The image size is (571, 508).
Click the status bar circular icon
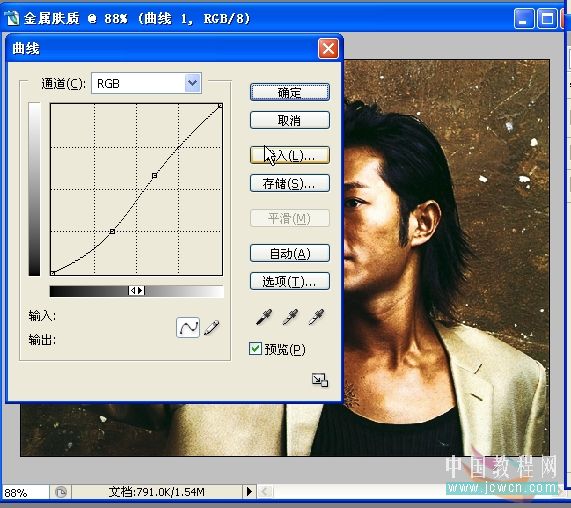coord(60,492)
